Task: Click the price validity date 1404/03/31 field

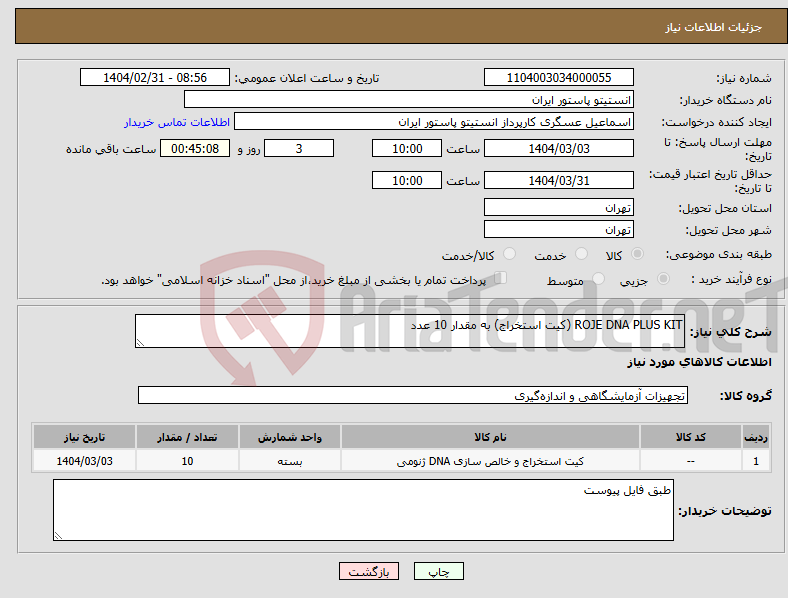Action: pyautogui.click(x=559, y=180)
